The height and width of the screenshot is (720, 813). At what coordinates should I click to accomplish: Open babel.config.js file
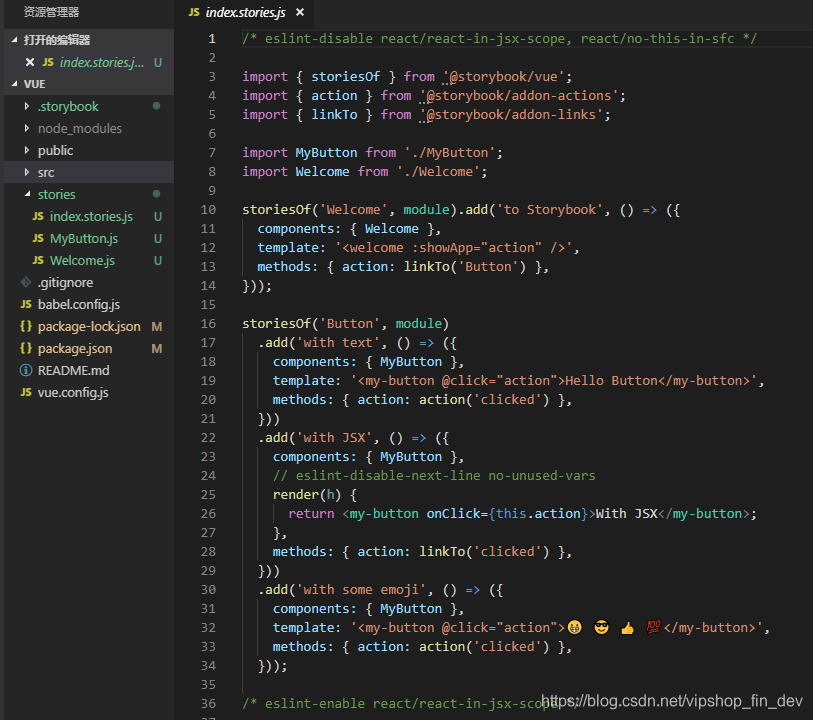pyautogui.click(x=79, y=304)
